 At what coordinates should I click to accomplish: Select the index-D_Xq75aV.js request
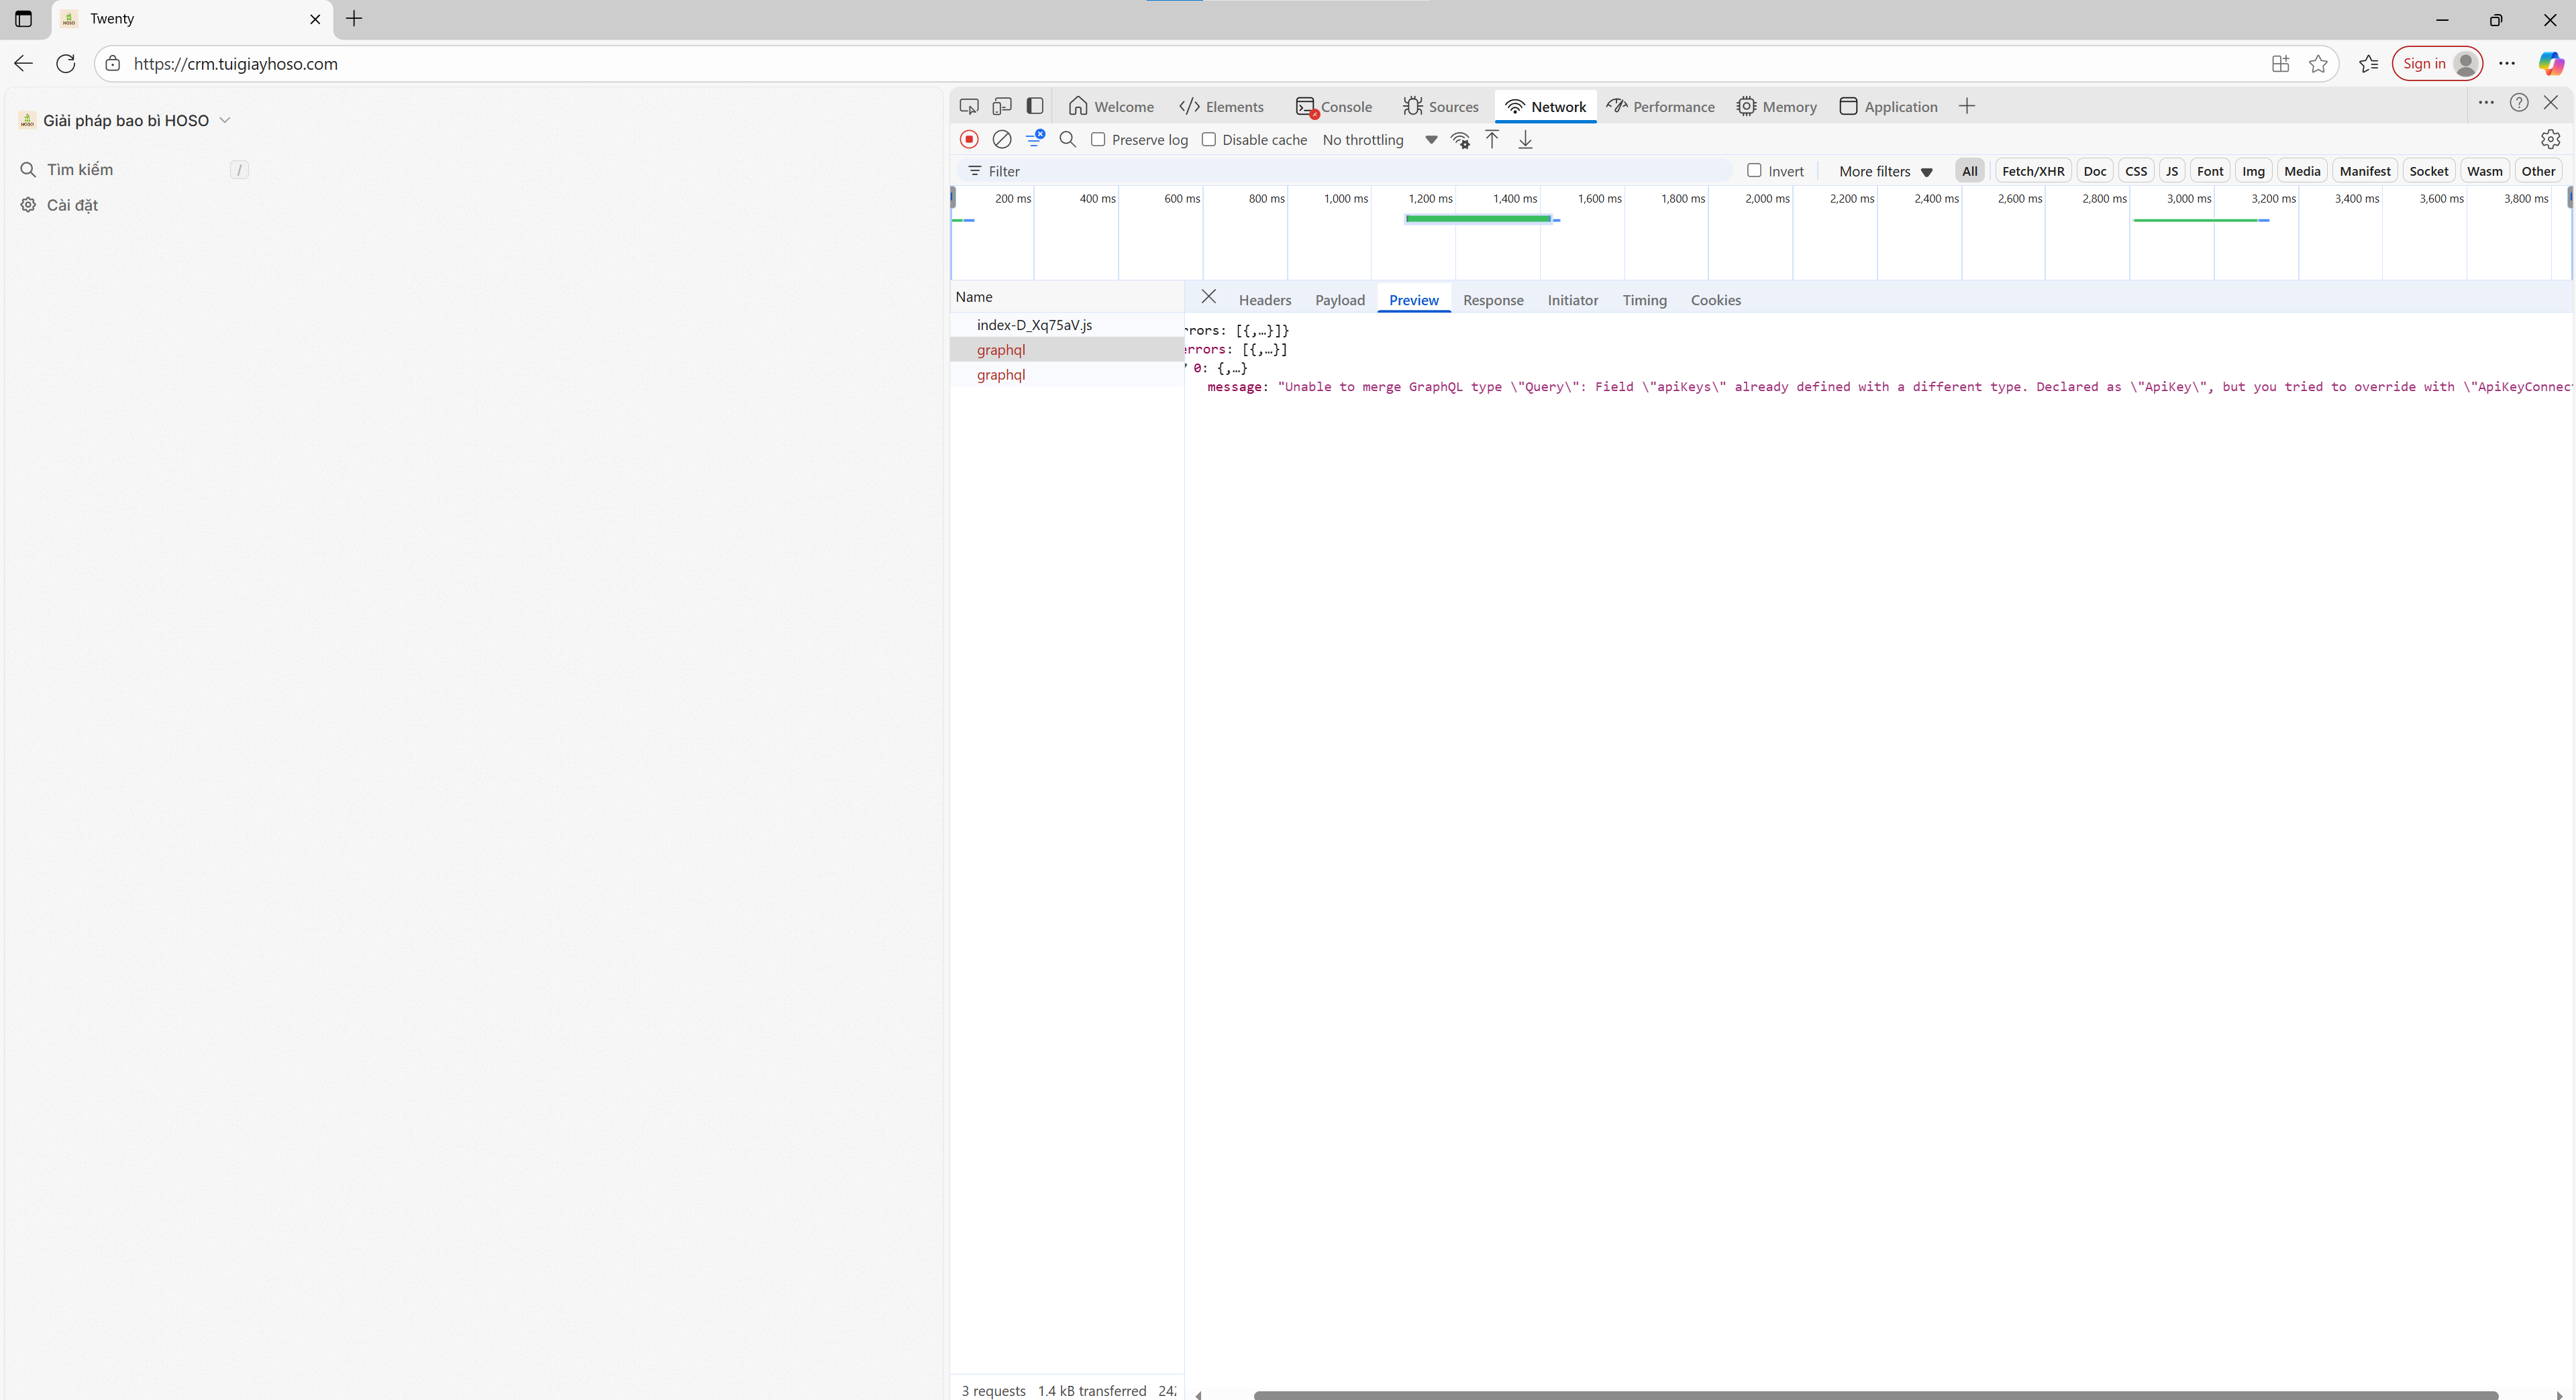coord(1066,325)
